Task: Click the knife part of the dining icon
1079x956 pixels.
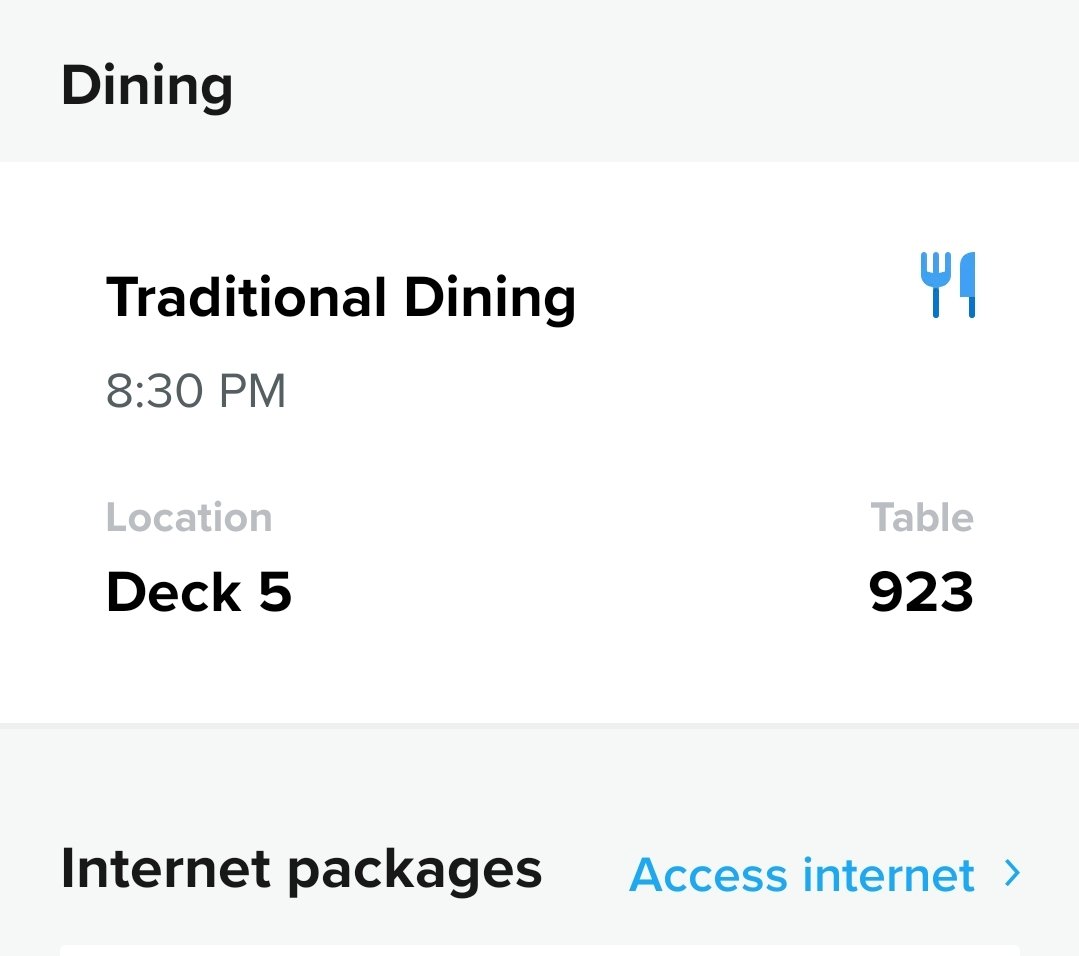Action: (968, 285)
